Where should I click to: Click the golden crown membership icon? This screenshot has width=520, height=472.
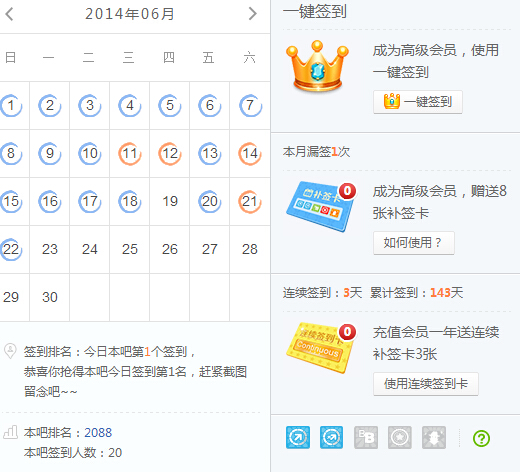tap(317, 66)
